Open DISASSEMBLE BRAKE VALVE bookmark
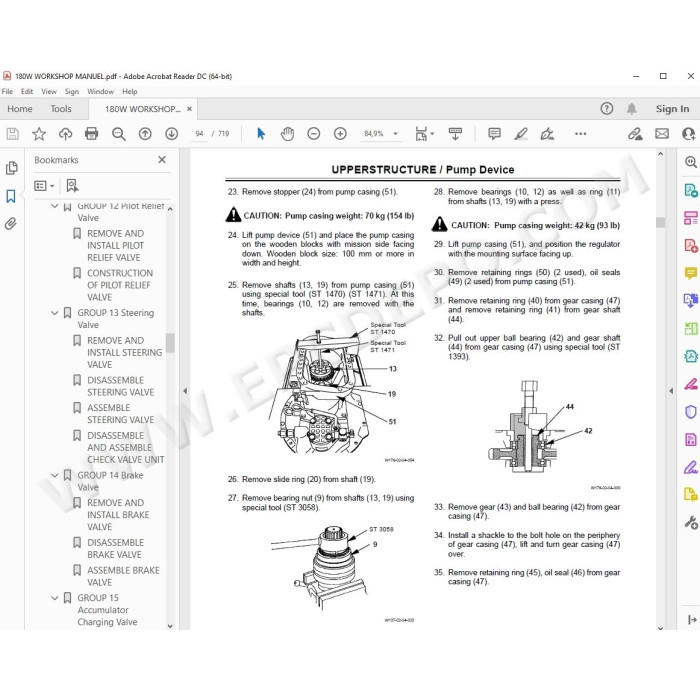Image resolution: width=700 pixels, height=700 pixels. click(116, 549)
